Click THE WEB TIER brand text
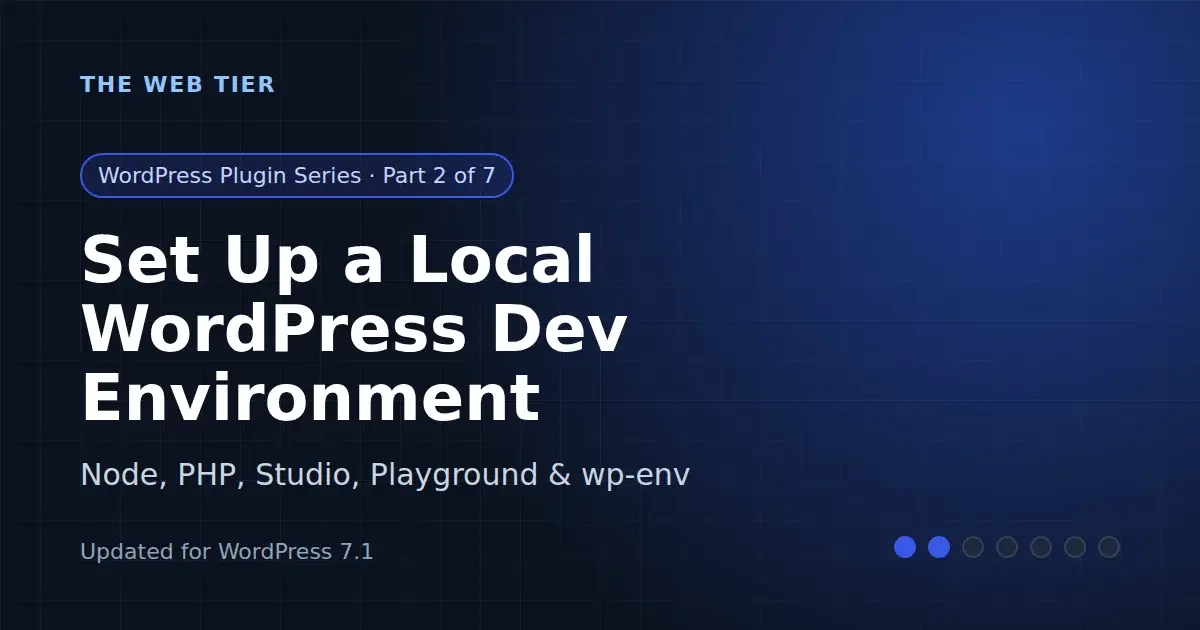 tap(177, 85)
